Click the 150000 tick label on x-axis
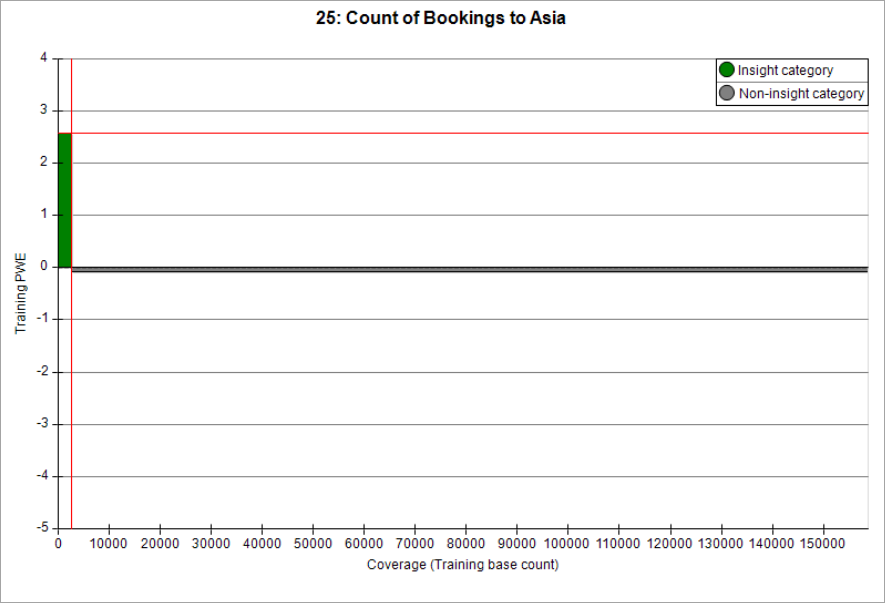This screenshot has width=885, height=603. click(823, 543)
